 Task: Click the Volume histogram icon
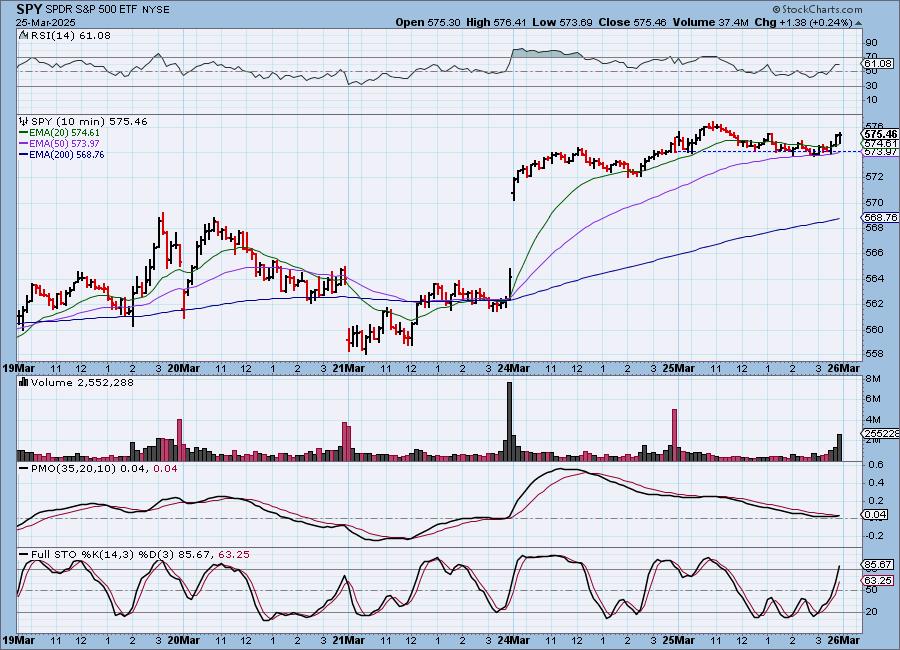pyautogui.click(x=24, y=382)
